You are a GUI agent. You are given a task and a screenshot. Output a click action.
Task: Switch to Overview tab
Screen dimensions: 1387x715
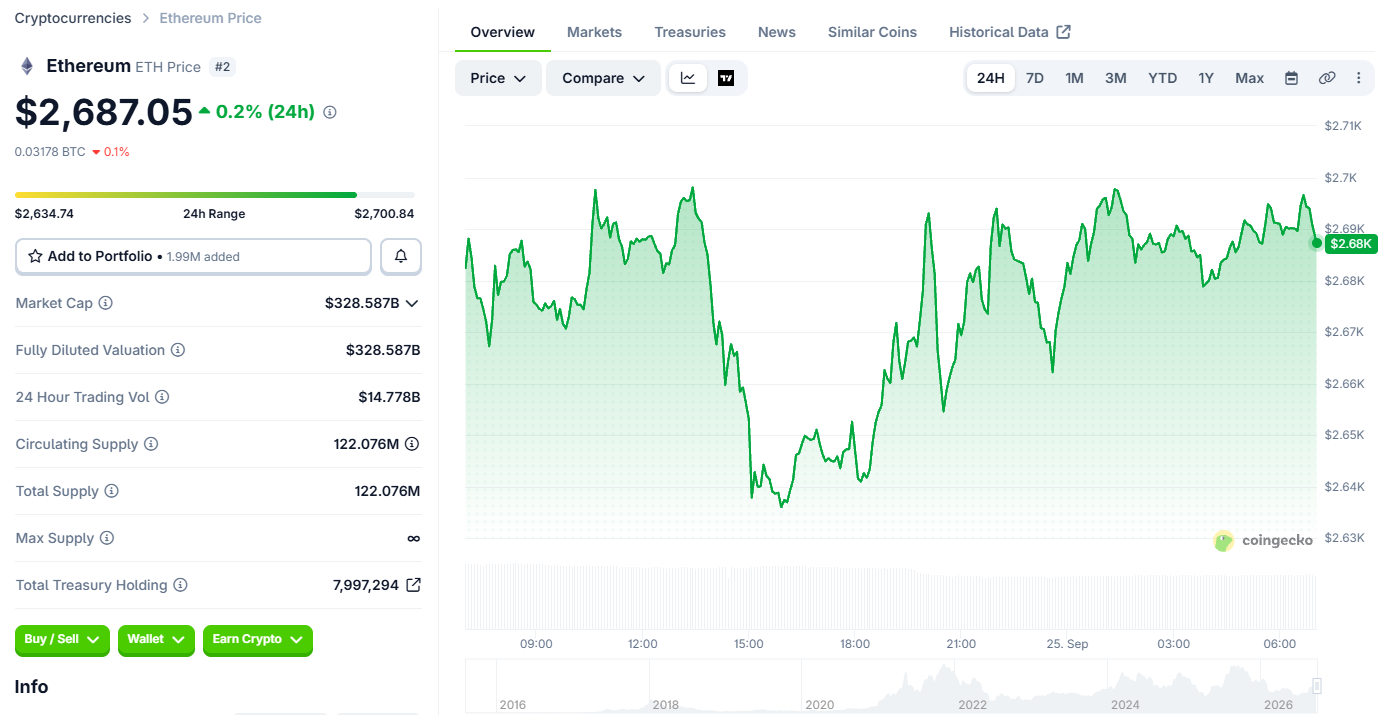(x=503, y=32)
